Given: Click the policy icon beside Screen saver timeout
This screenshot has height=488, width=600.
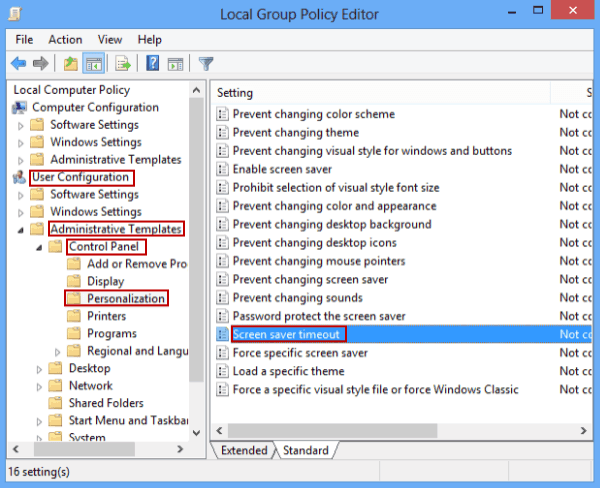Looking at the screenshot, I should (x=222, y=334).
